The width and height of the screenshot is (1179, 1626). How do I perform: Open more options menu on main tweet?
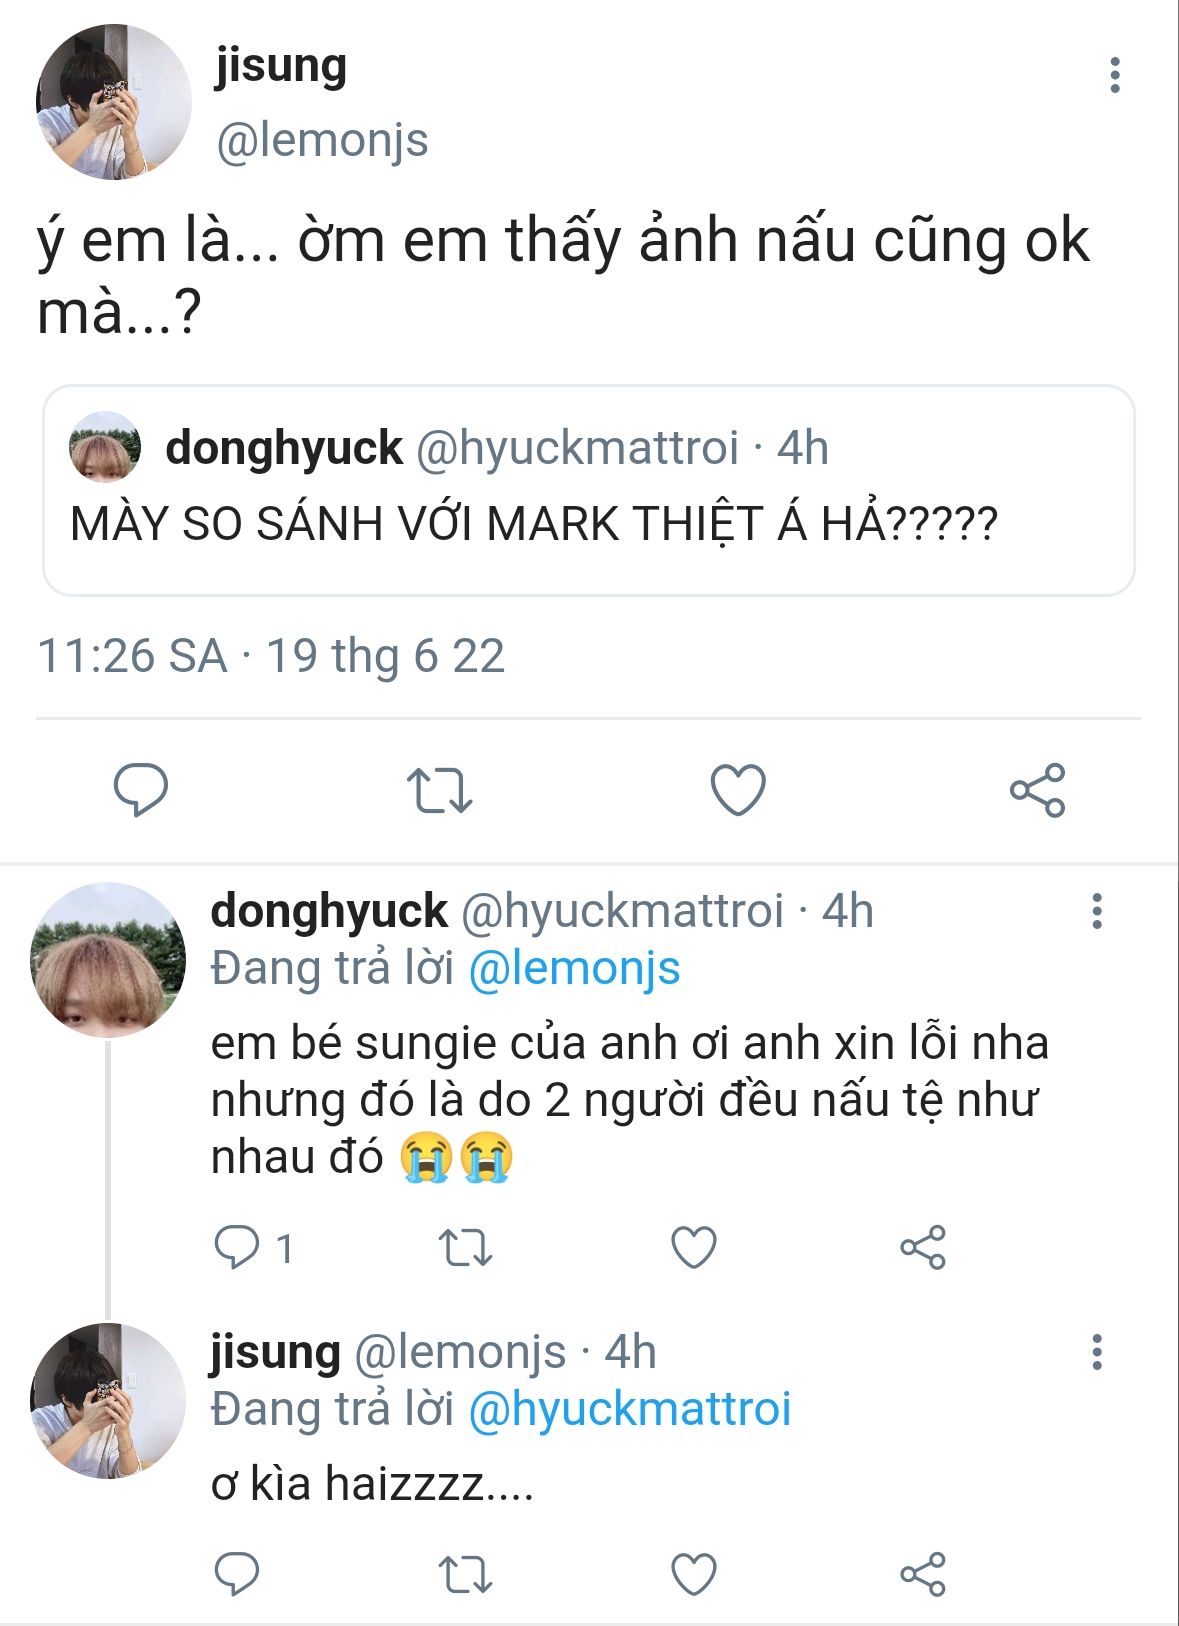pos(1114,76)
